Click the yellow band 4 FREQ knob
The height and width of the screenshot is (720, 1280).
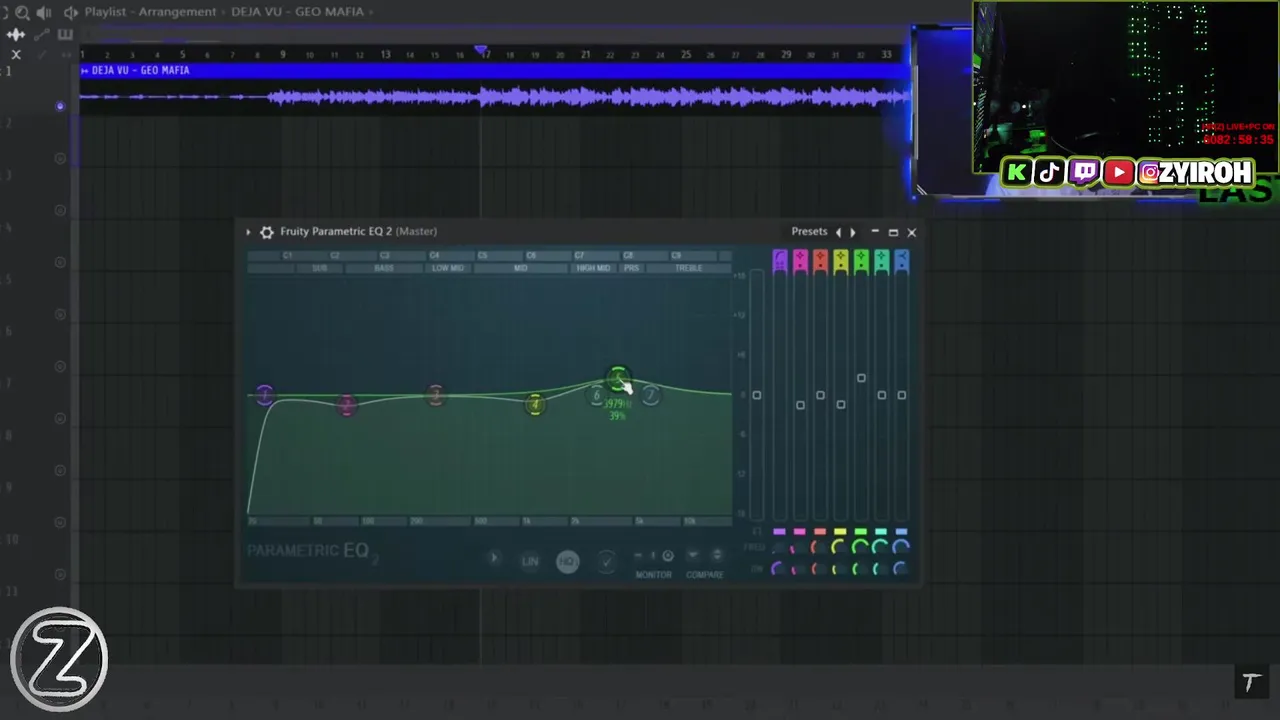(x=838, y=547)
